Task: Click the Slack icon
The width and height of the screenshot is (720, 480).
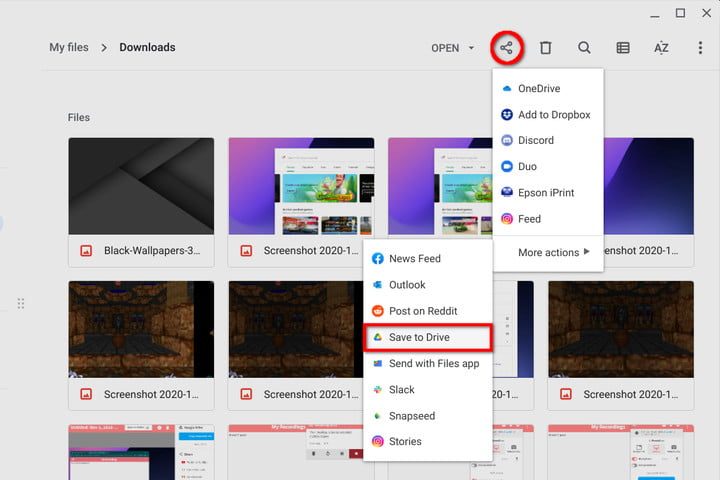Action: [x=377, y=390]
